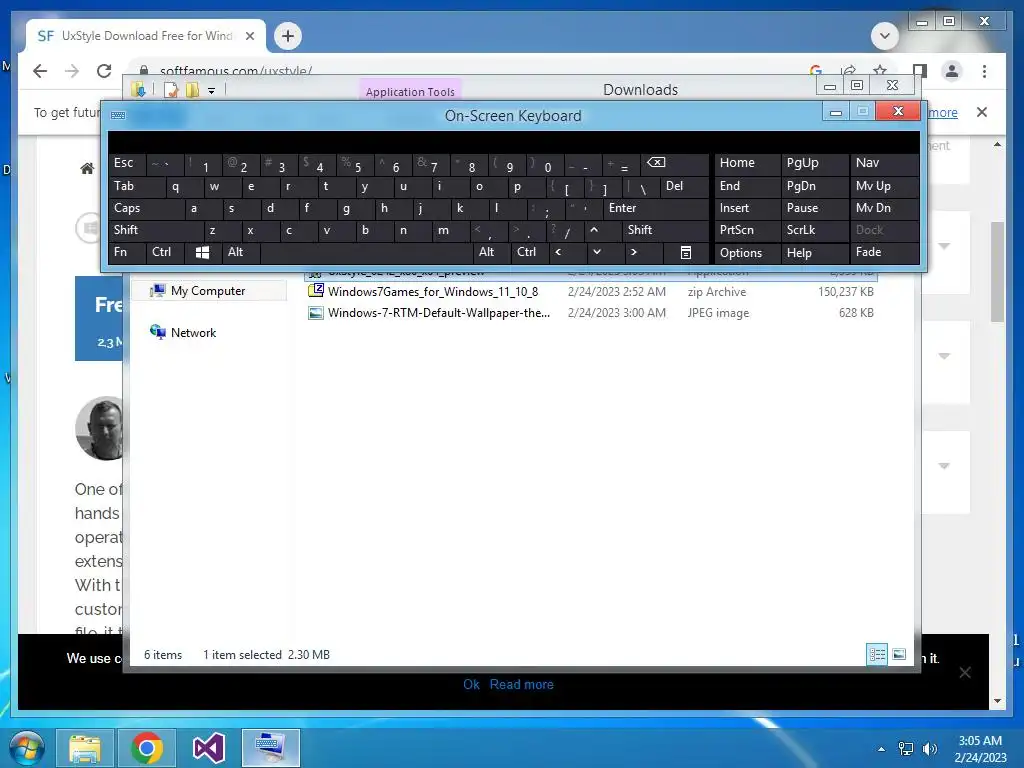The image size is (1024, 768).
Task: Click the Chrome address bar
Action: (470, 71)
